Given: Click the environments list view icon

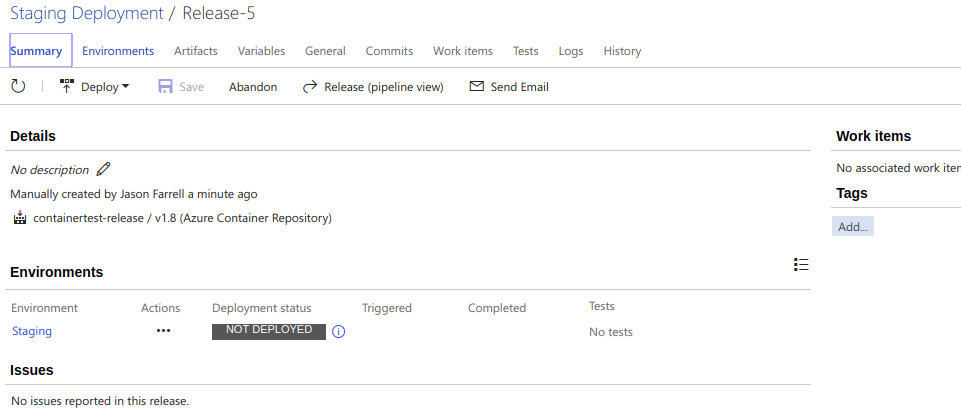Looking at the screenshot, I should [800, 264].
